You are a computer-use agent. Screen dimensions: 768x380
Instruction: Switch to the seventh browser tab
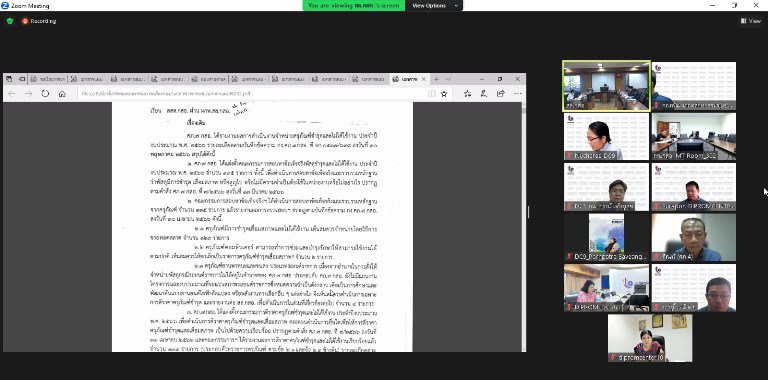(x=288, y=79)
